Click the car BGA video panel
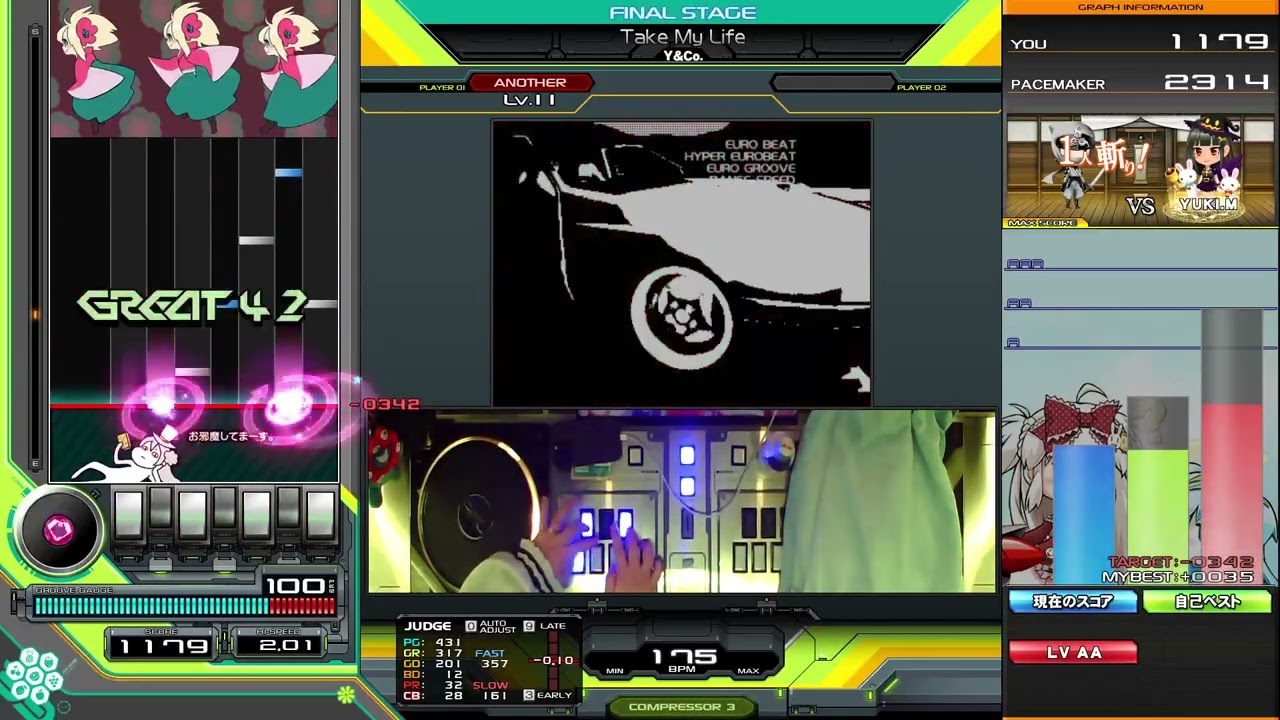Viewport: 1280px width, 720px height. (682, 262)
